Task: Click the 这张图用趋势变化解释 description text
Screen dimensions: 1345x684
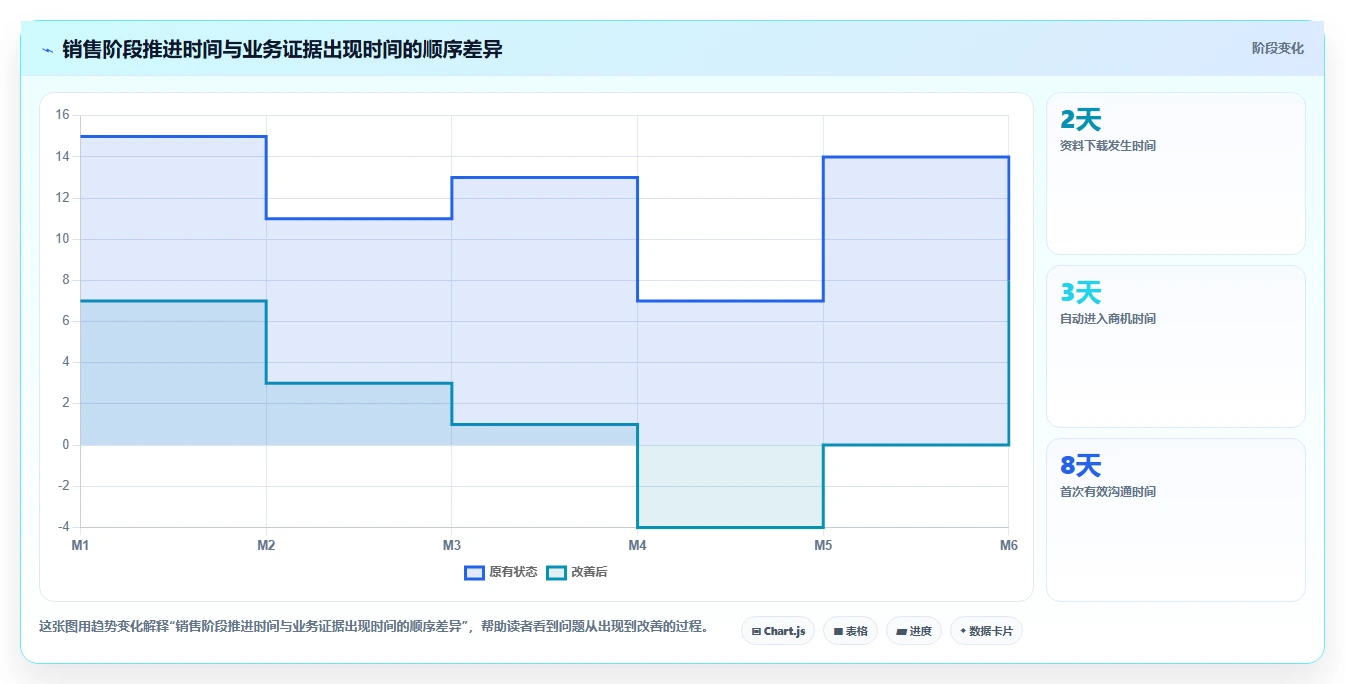Action: click(x=373, y=627)
